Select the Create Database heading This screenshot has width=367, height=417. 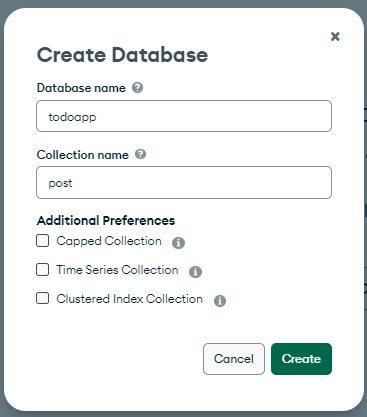(x=122, y=55)
